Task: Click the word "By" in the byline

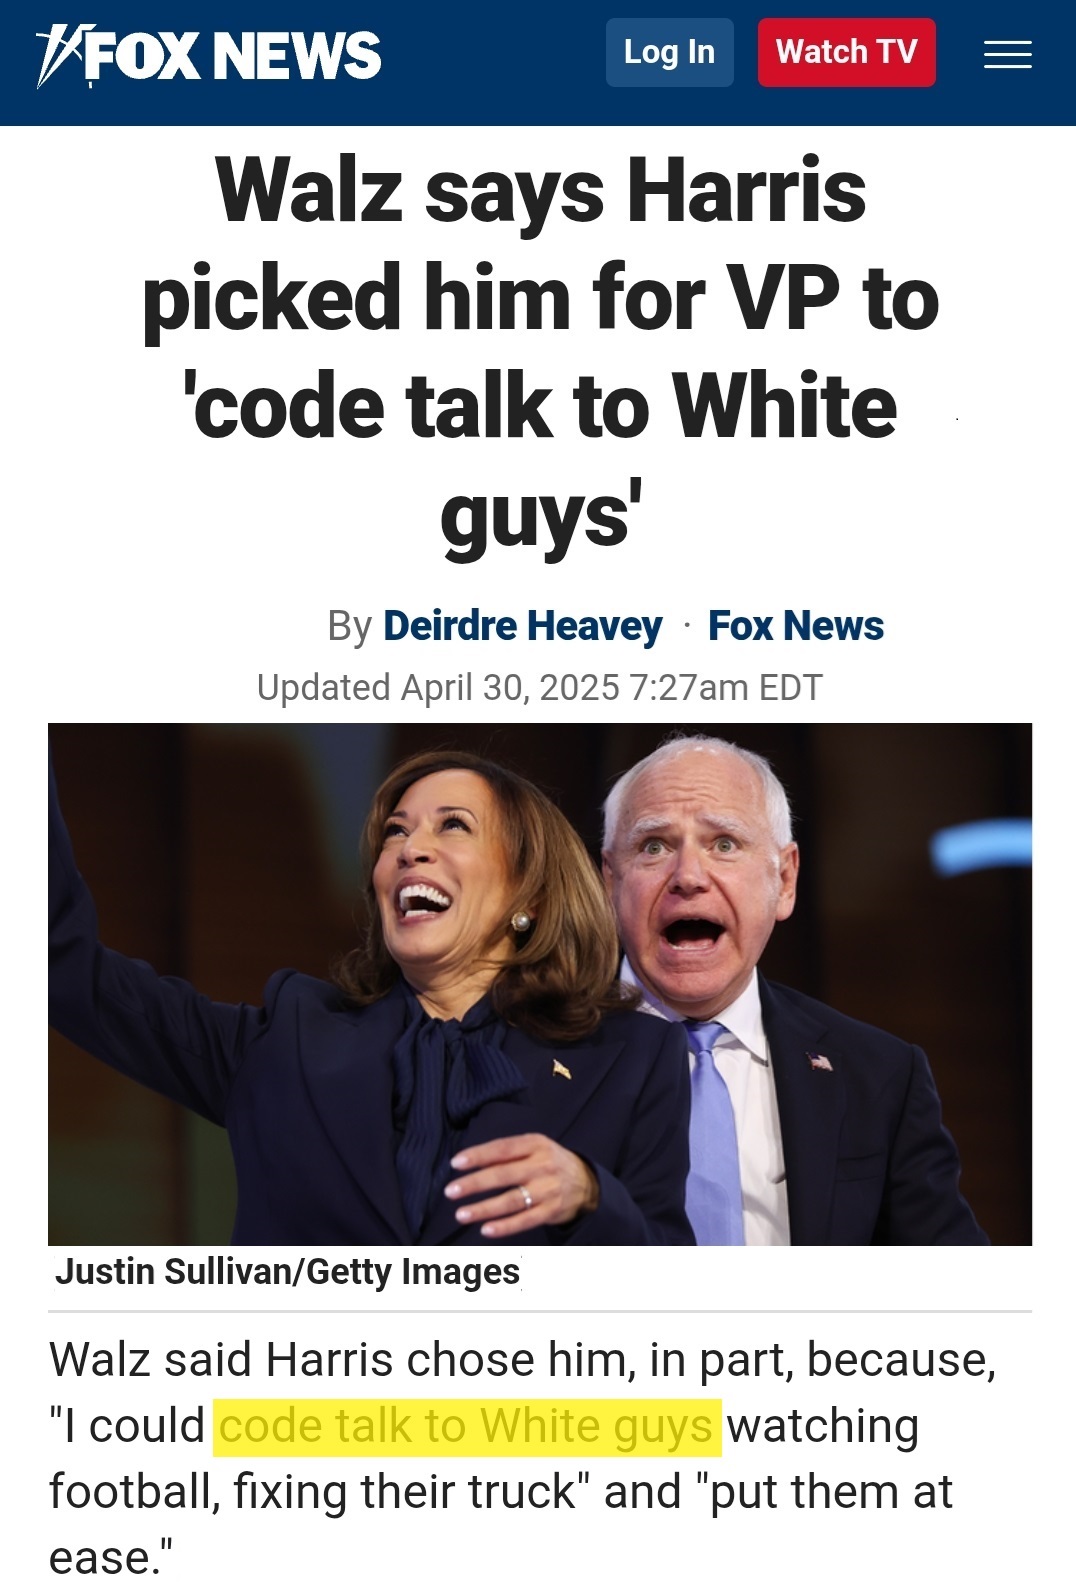Action: coord(349,627)
